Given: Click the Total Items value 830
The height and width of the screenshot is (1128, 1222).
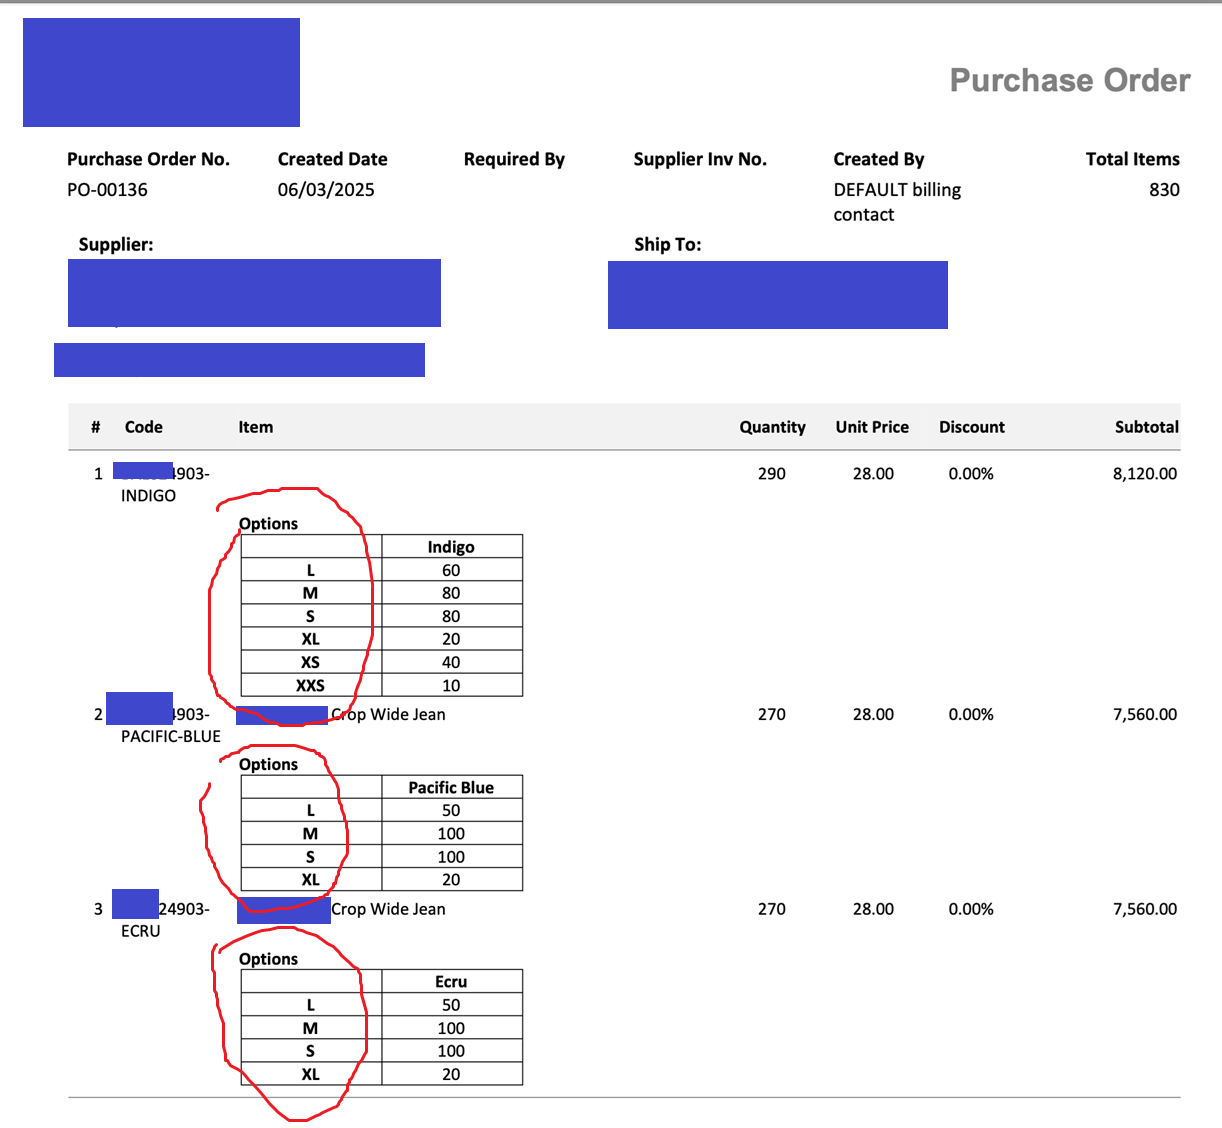Looking at the screenshot, I should pyautogui.click(x=1164, y=190).
